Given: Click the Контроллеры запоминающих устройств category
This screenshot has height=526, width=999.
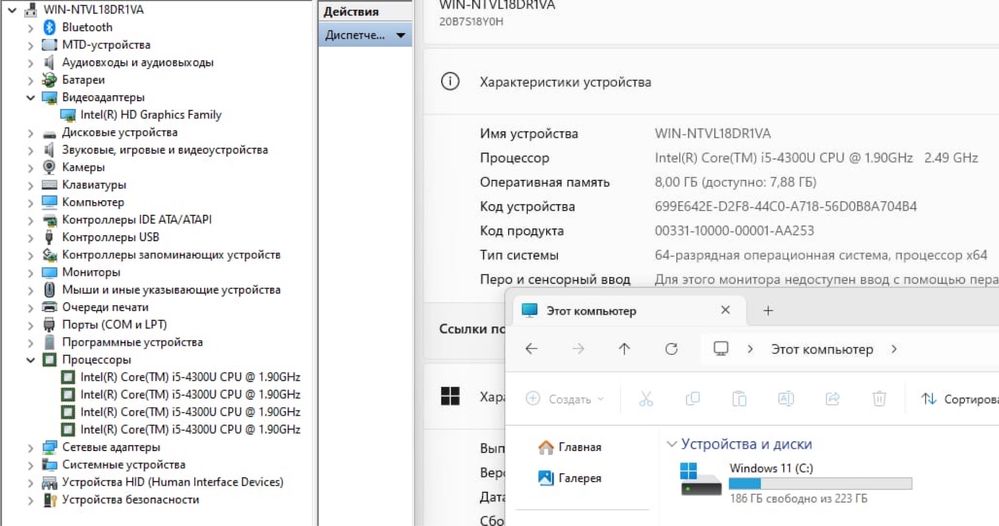Looking at the screenshot, I should coord(171,255).
